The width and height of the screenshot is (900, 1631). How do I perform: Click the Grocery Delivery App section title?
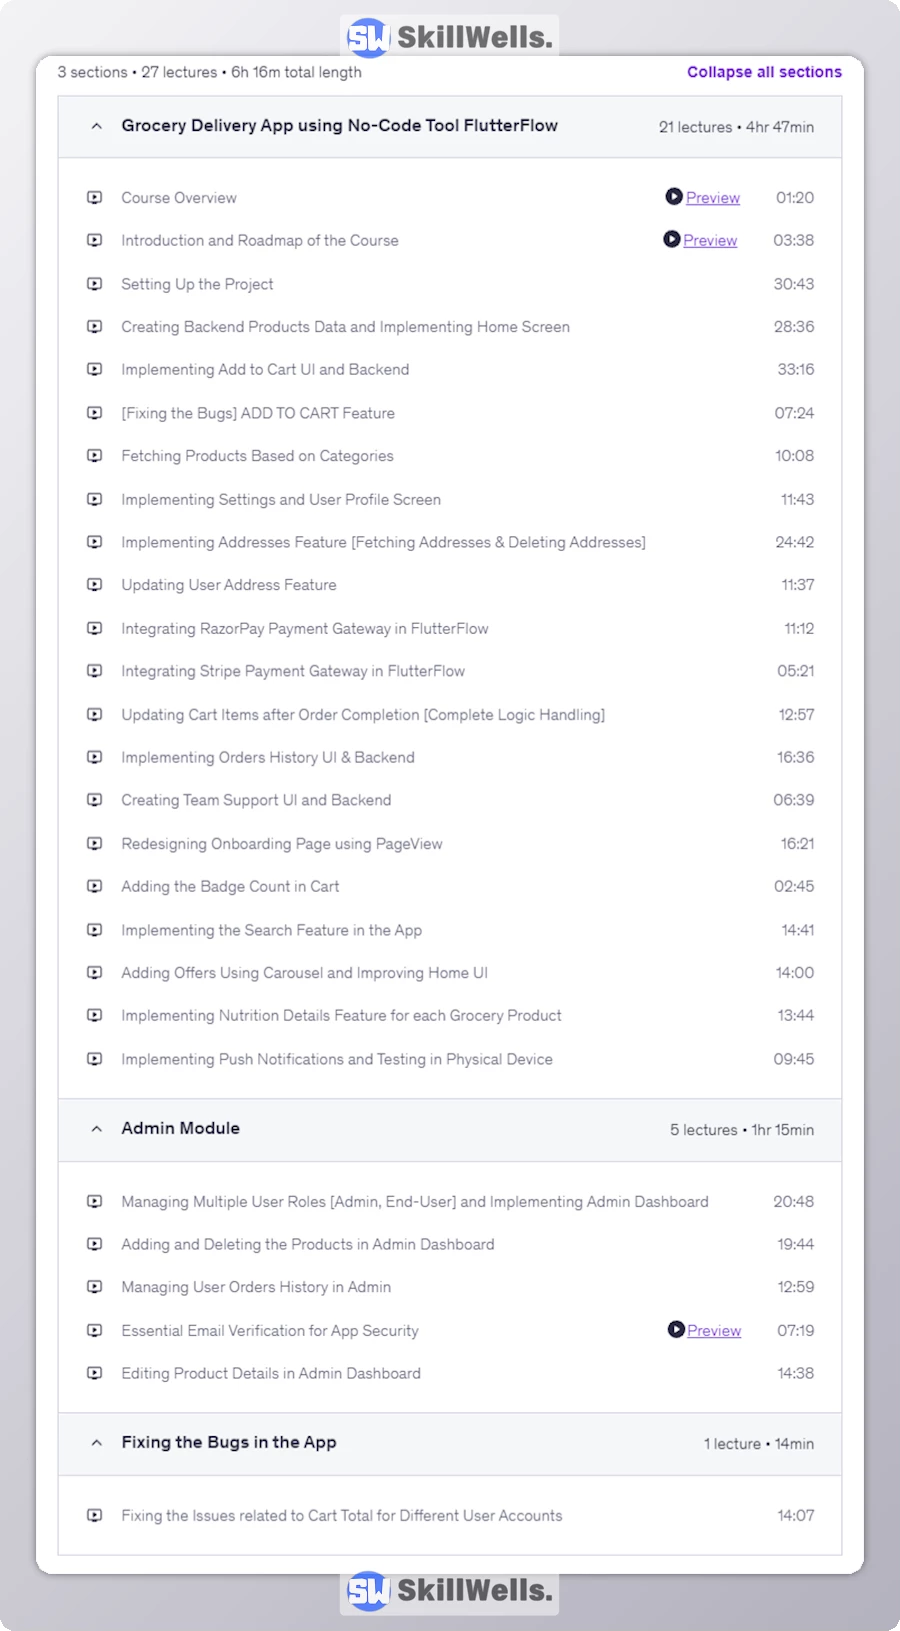click(x=340, y=126)
